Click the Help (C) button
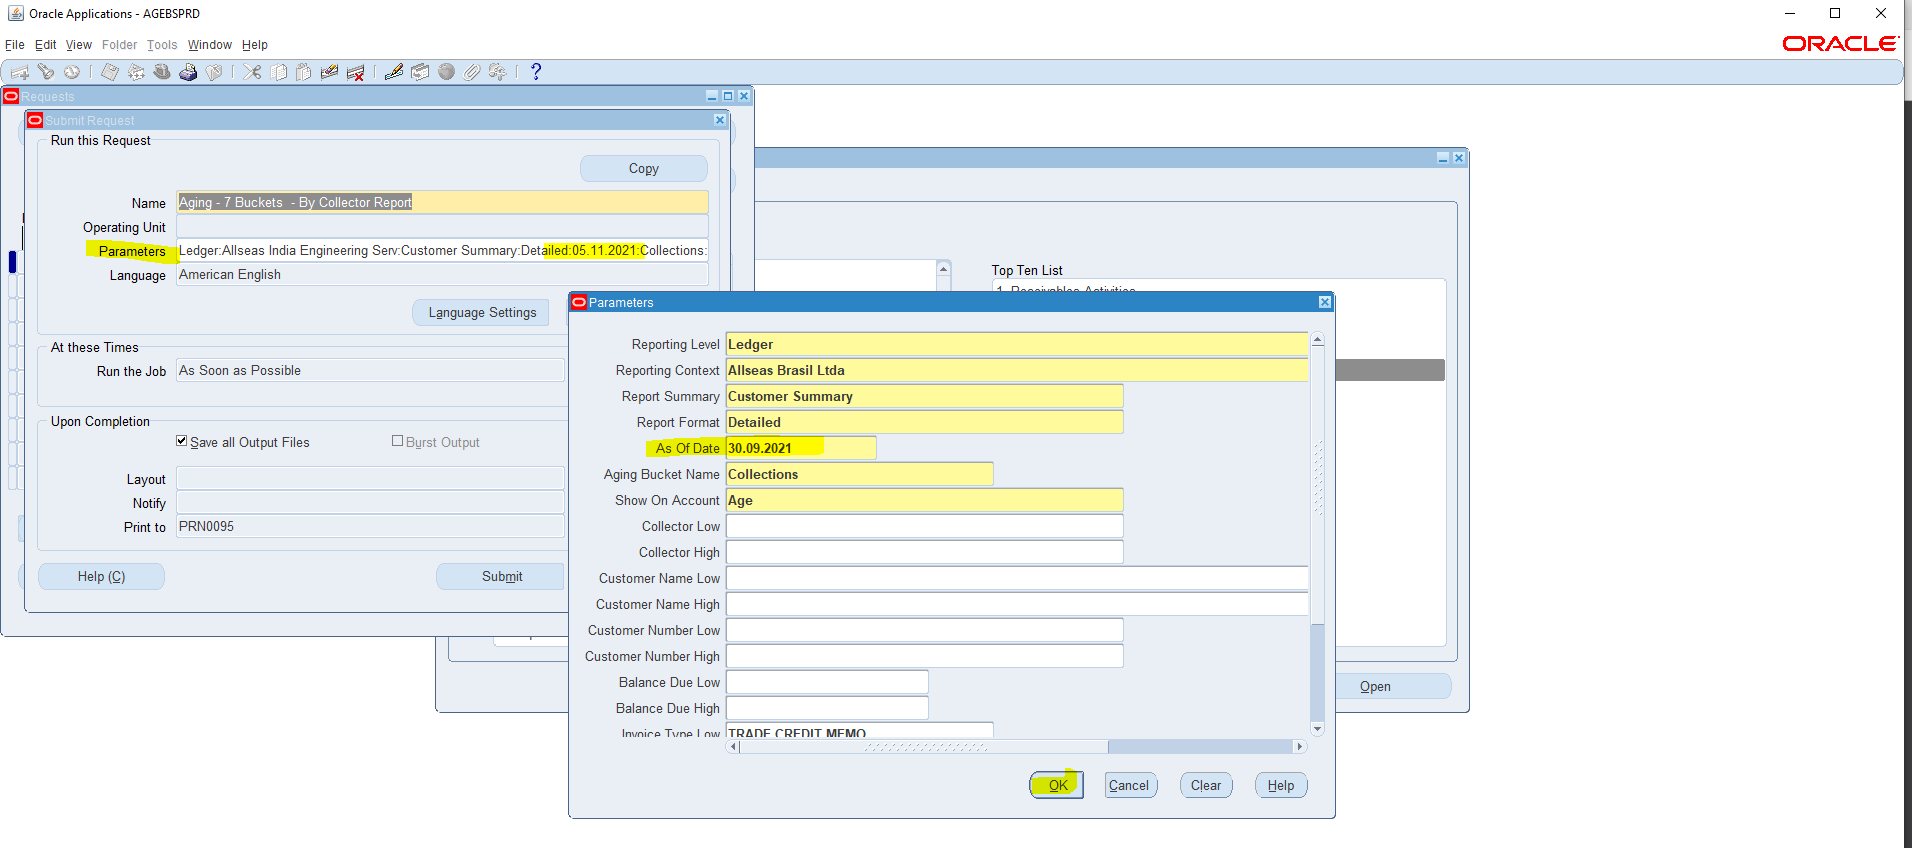1912x848 pixels. (x=102, y=577)
